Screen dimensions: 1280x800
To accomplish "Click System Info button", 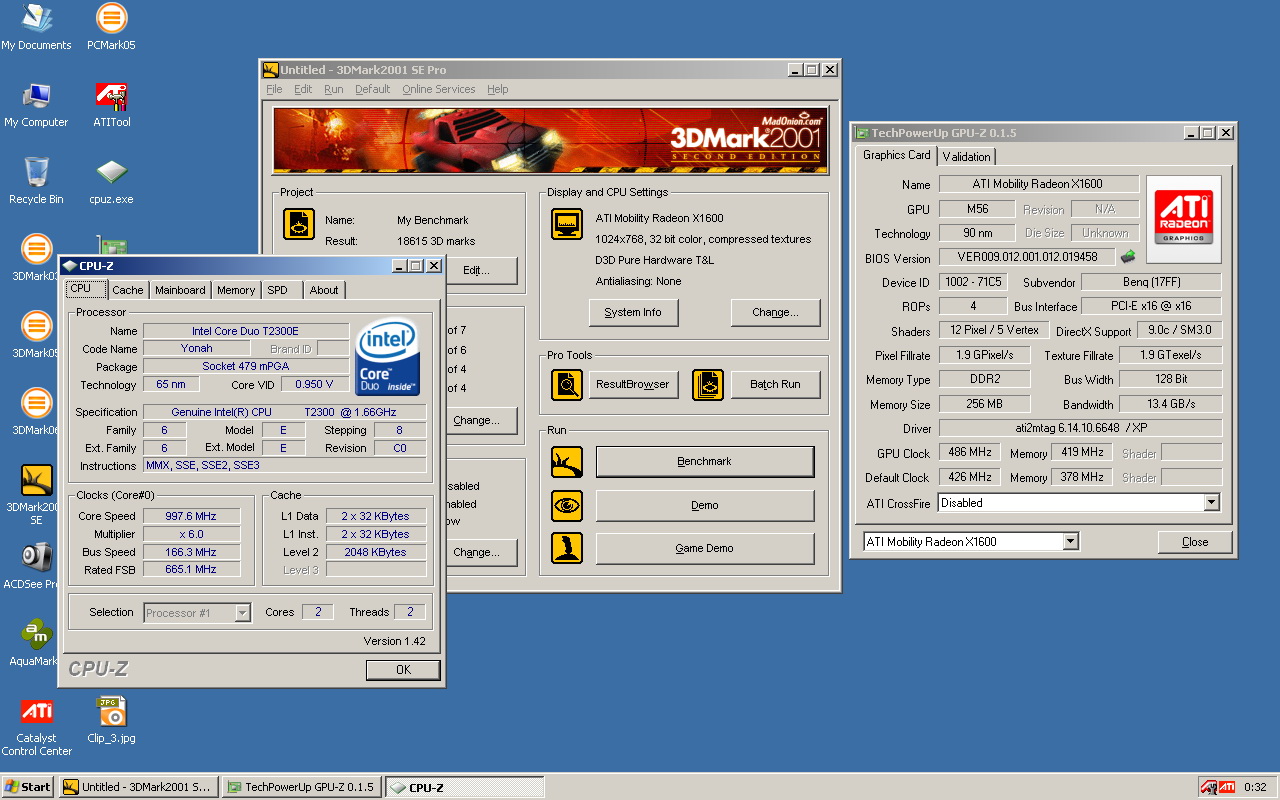I will (x=633, y=312).
